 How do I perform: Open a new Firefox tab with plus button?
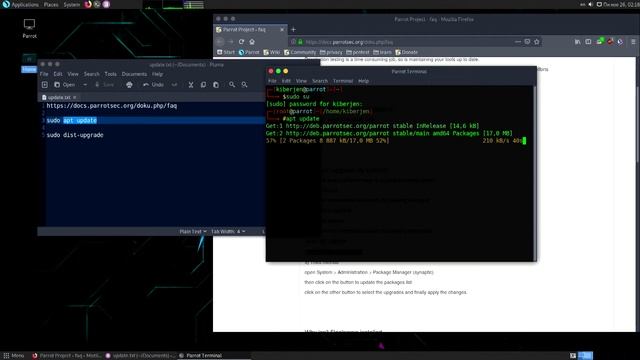(x=293, y=29)
